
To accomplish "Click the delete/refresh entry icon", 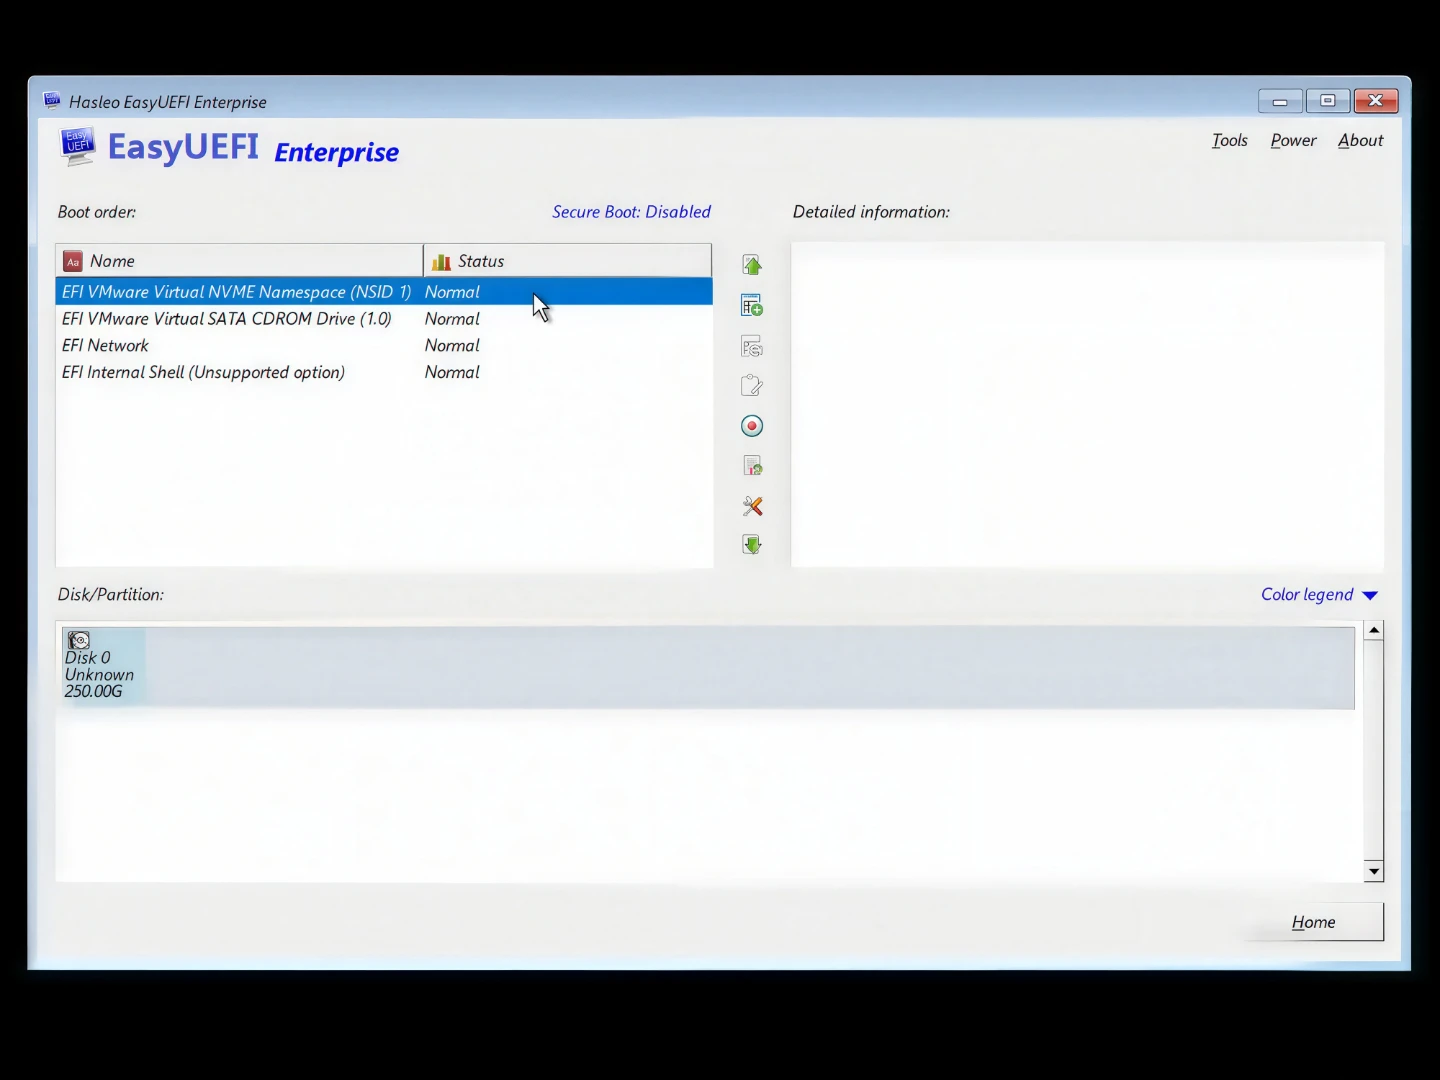I will click(x=752, y=346).
